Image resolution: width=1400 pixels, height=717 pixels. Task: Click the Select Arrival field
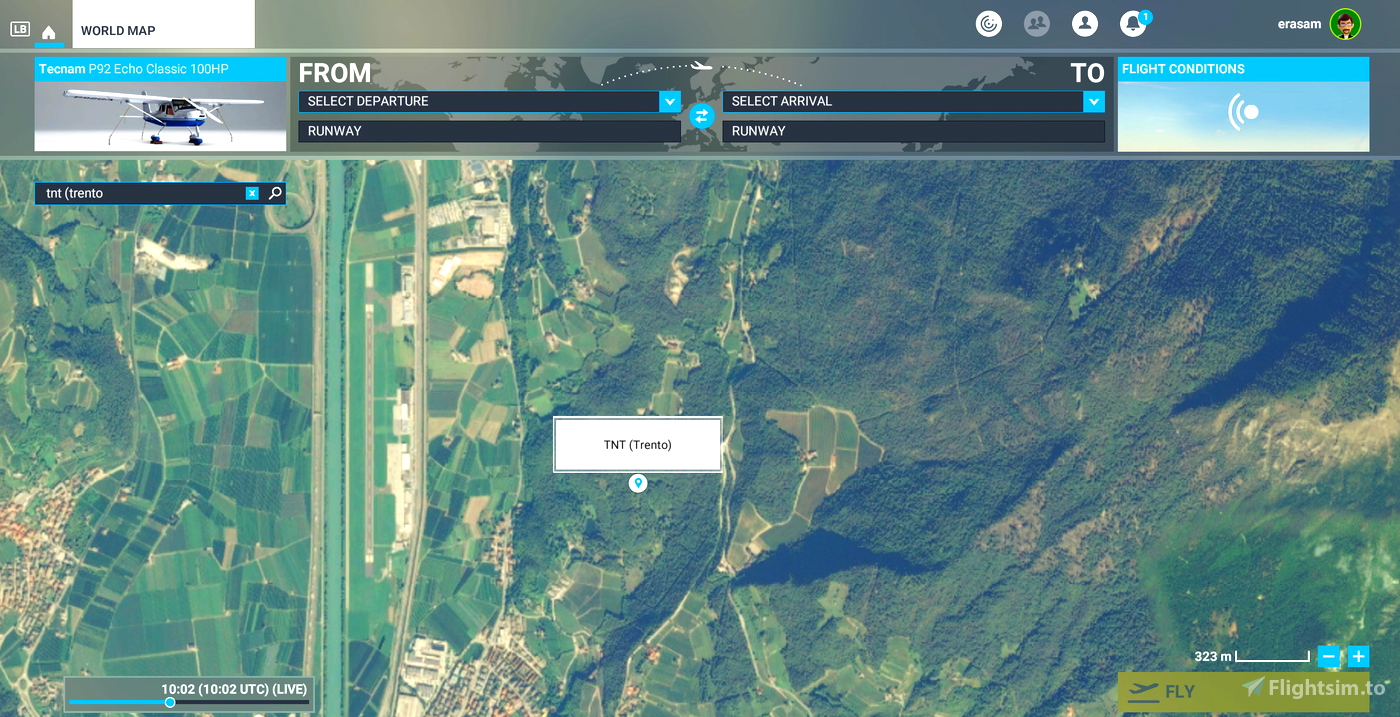[x=903, y=101]
